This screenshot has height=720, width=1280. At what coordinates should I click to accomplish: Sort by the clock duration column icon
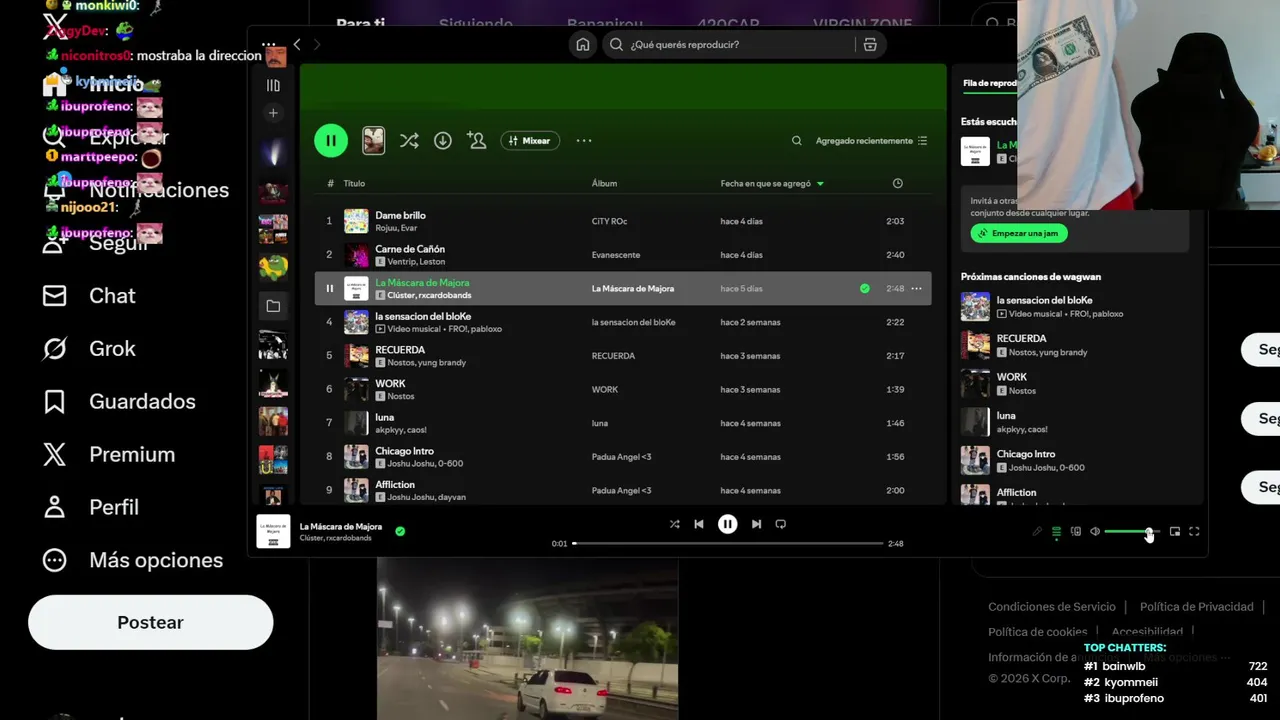pyautogui.click(x=897, y=183)
